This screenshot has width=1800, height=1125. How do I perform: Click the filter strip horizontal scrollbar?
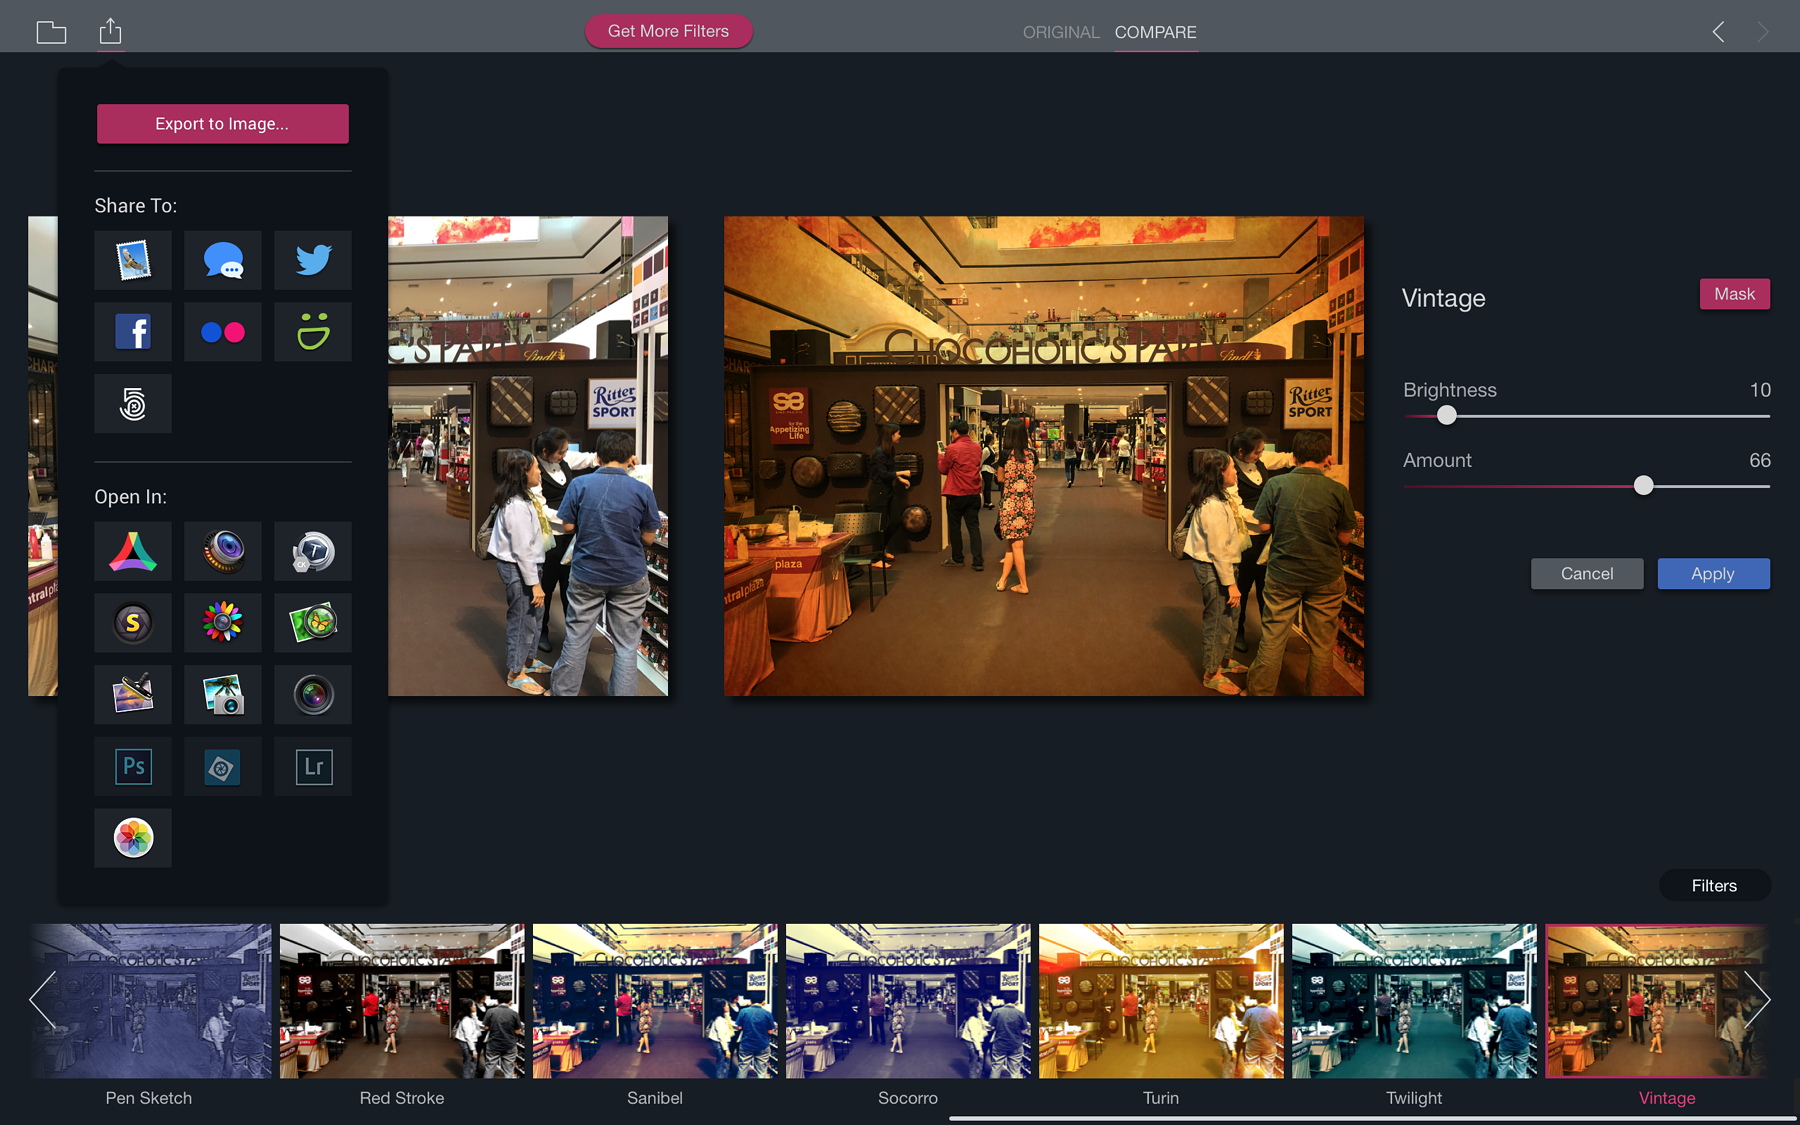[x=1372, y=1119]
